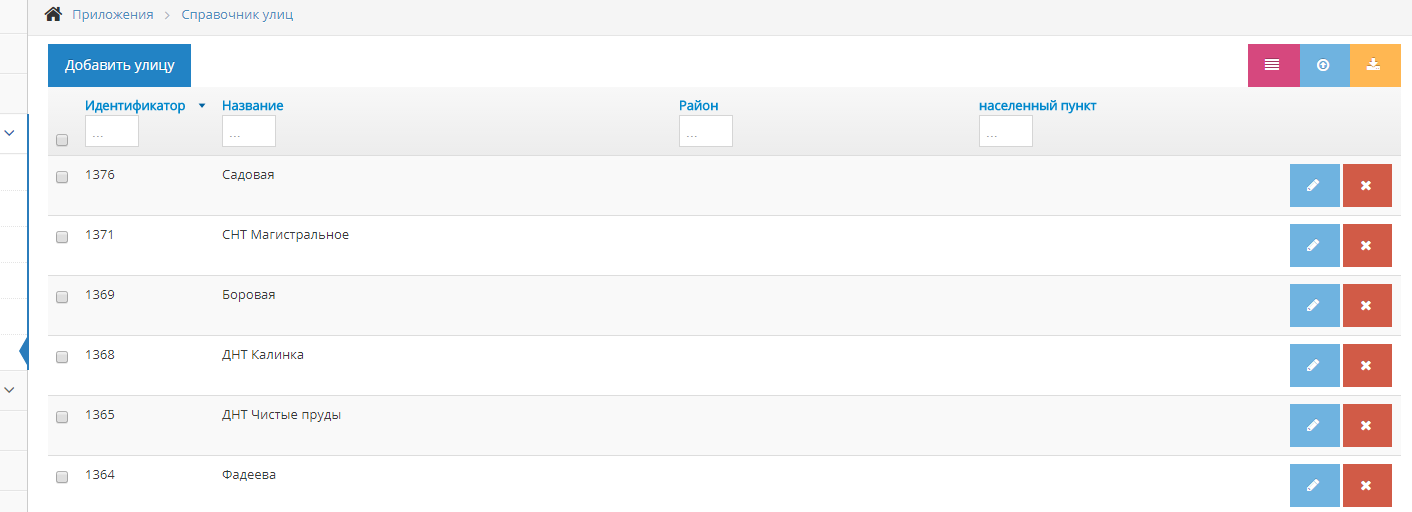This screenshot has width=1412, height=512.
Task: Edit the Фадеева street entry
Action: click(x=1314, y=486)
